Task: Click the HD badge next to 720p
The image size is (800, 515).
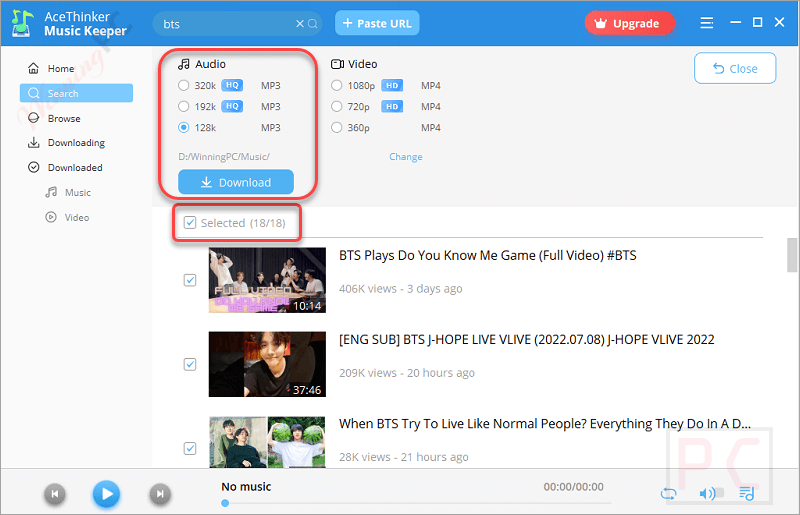Action: 392,106
